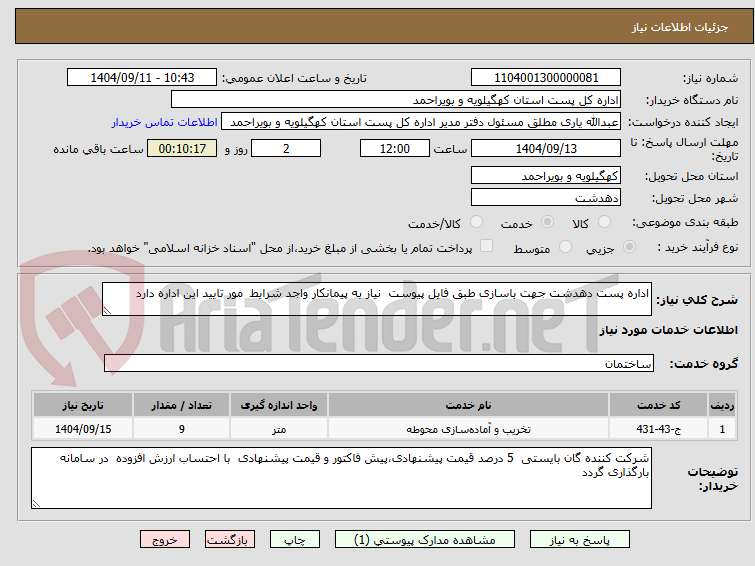Select the کالا radio button
The width and height of the screenshot is (755, 566).
click(x=604, y=222)
